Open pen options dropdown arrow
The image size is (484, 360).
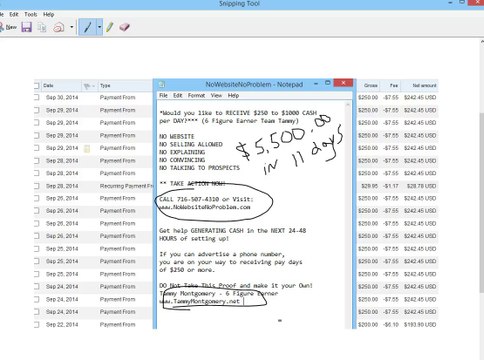click(99, 27)
